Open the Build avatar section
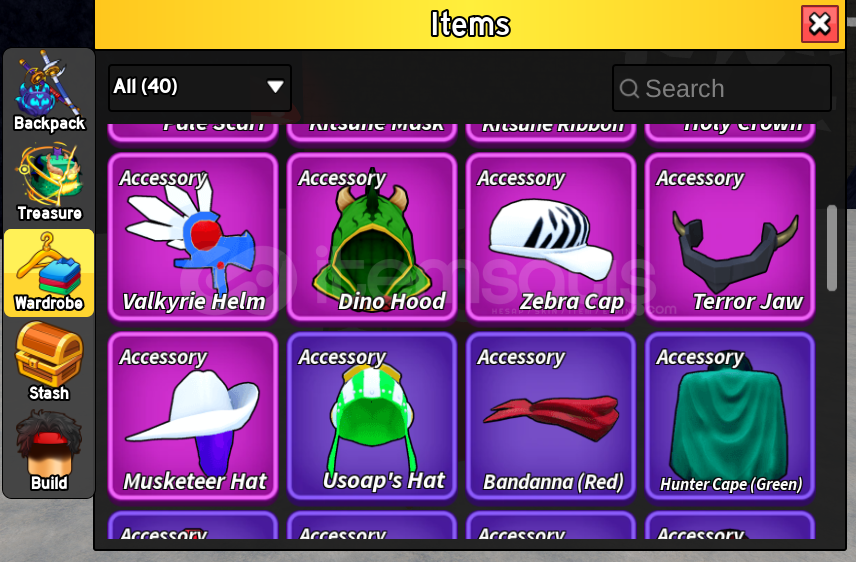 [49, 452]
